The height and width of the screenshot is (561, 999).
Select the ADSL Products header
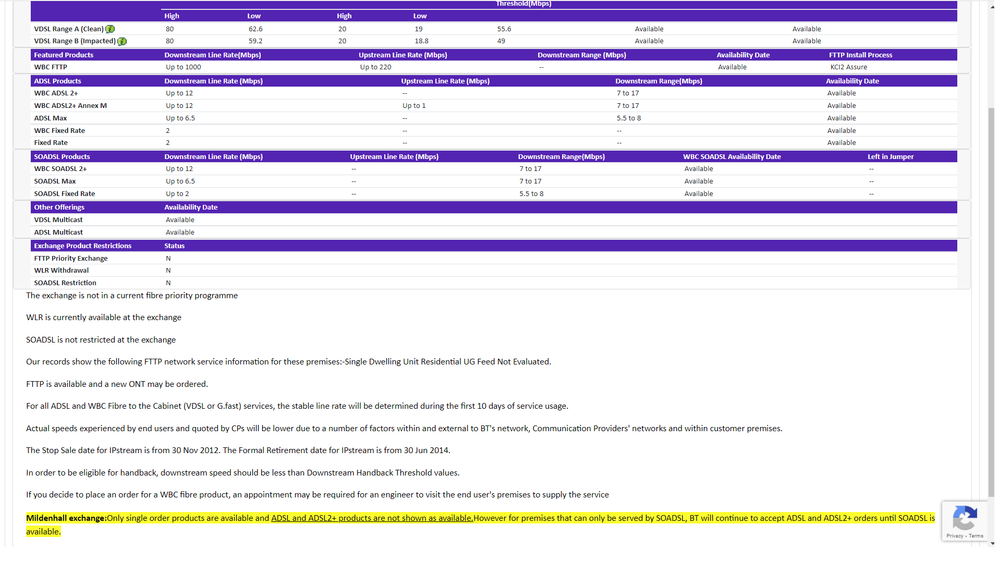[58, 81]
